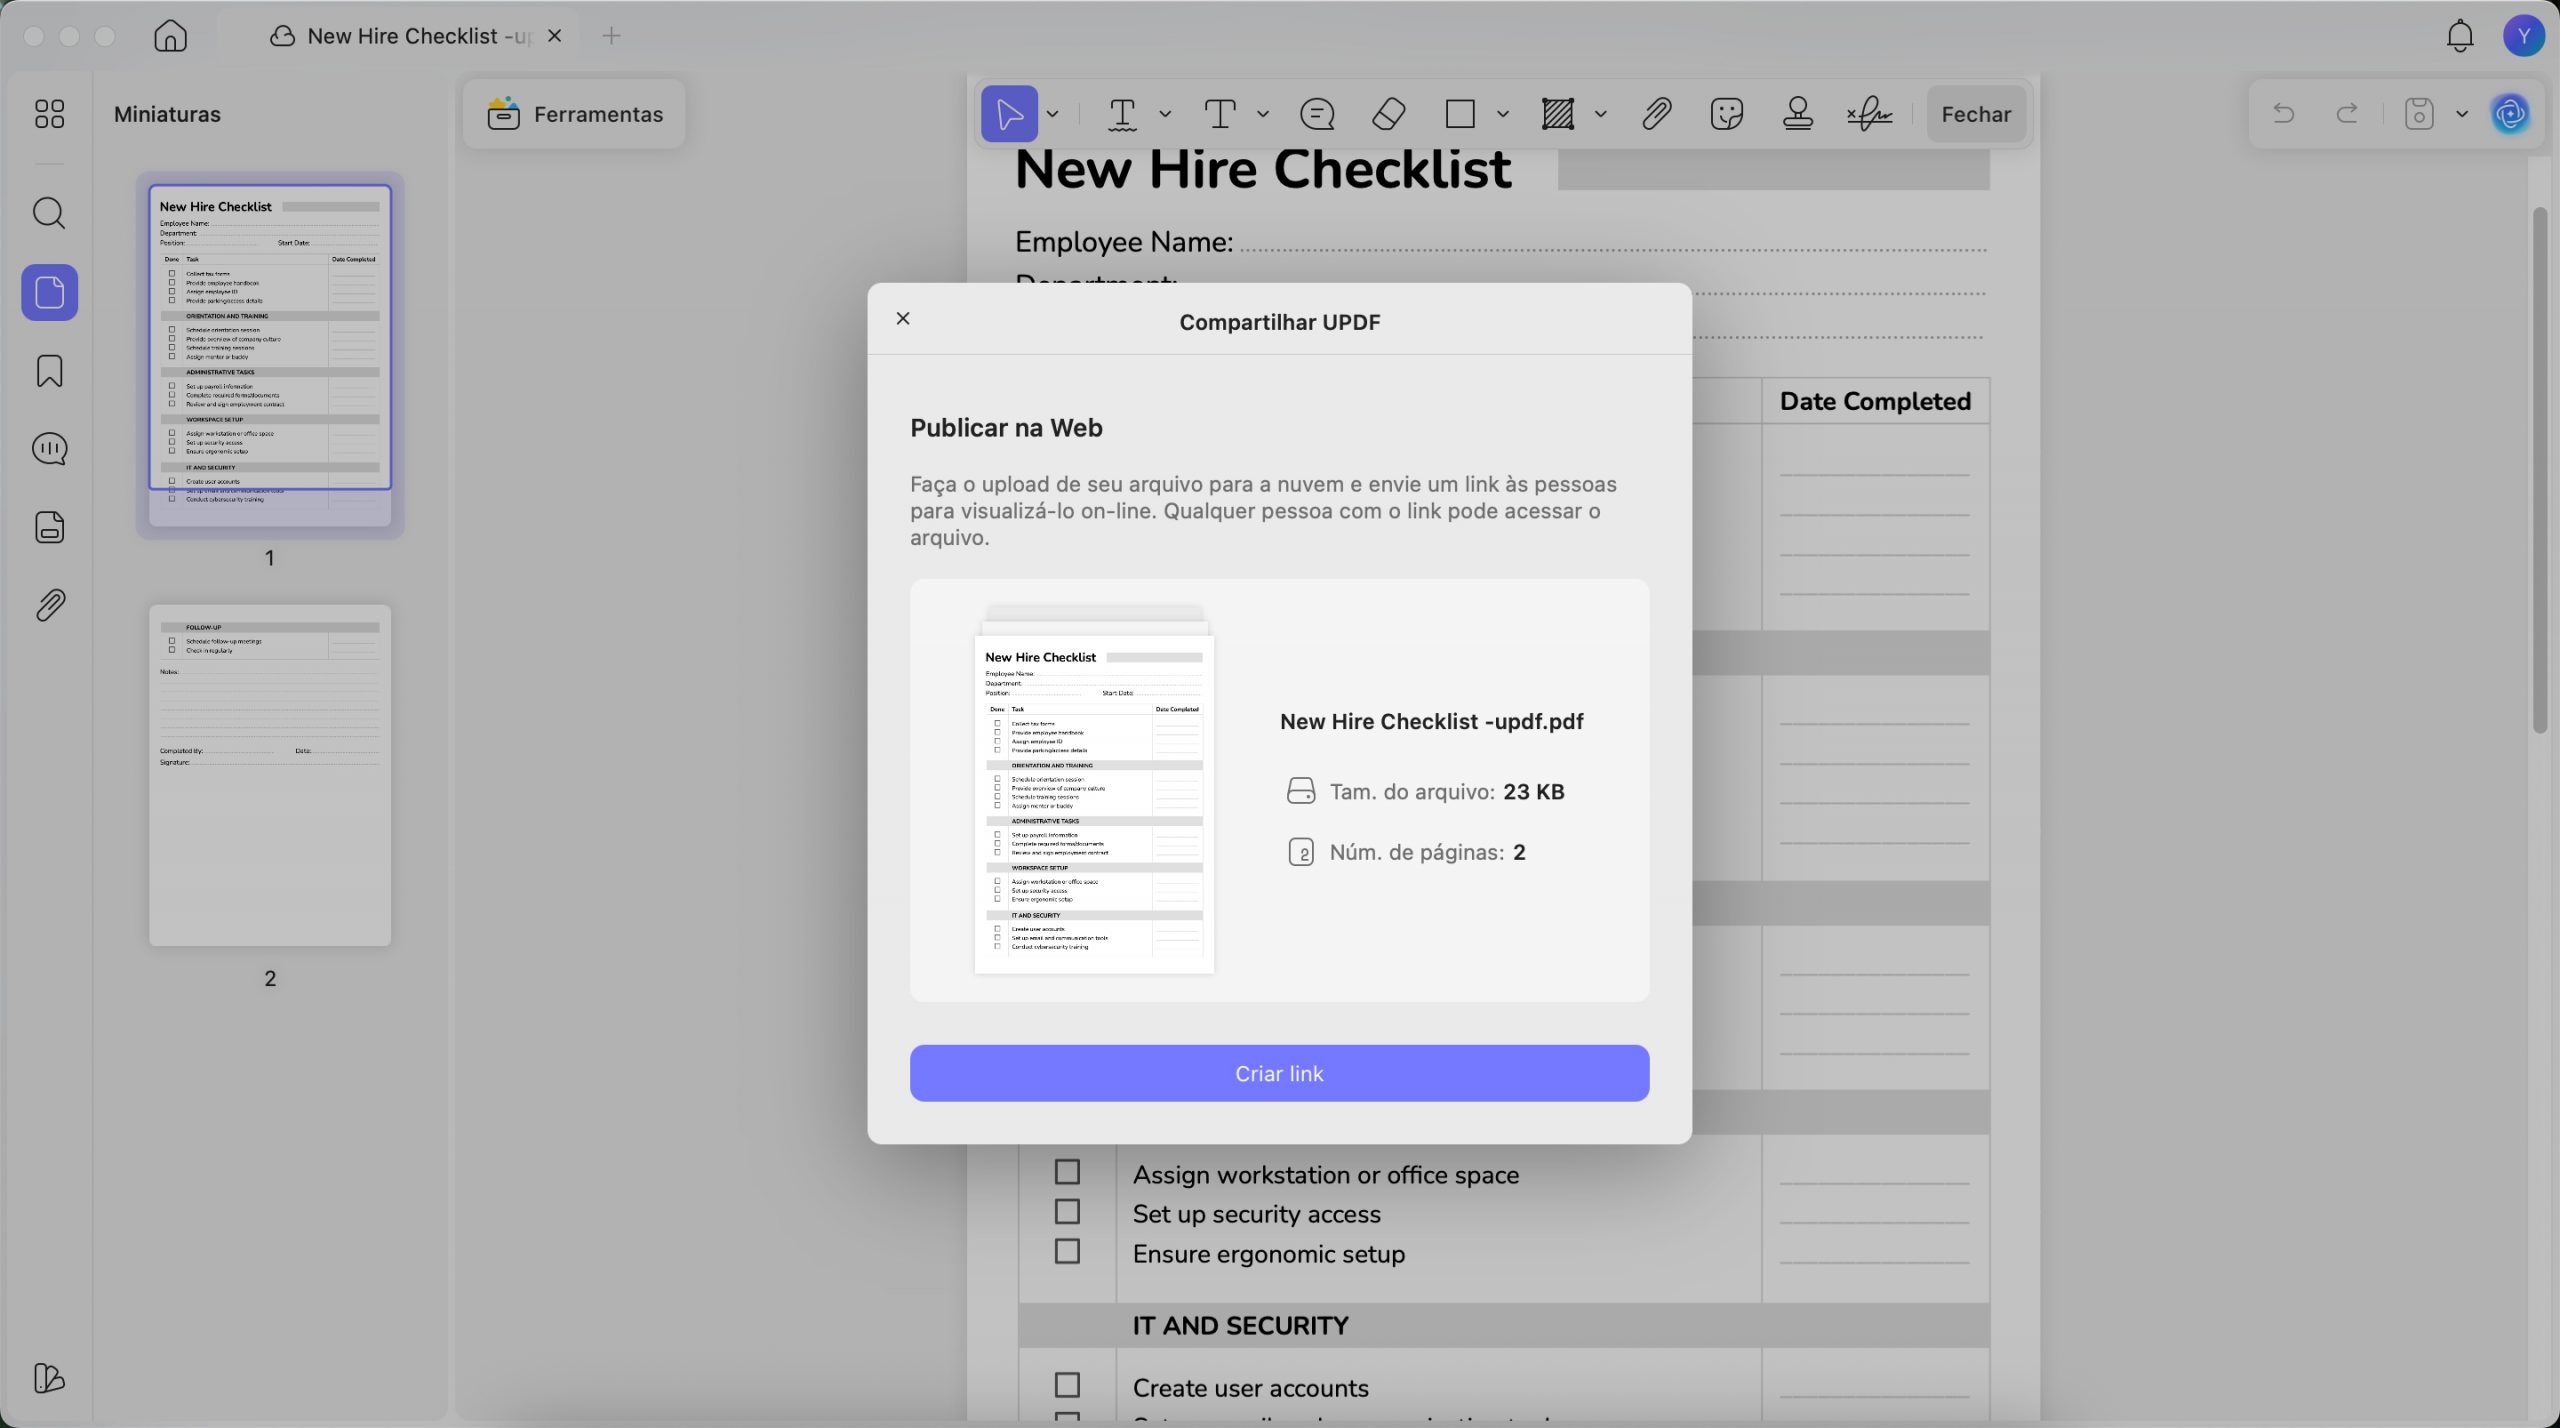The width and height of the screenshot is (2560, 1428).
Task: Click file name New Hire Checklist -updf.pdf
Action: tap(1431, 722)
